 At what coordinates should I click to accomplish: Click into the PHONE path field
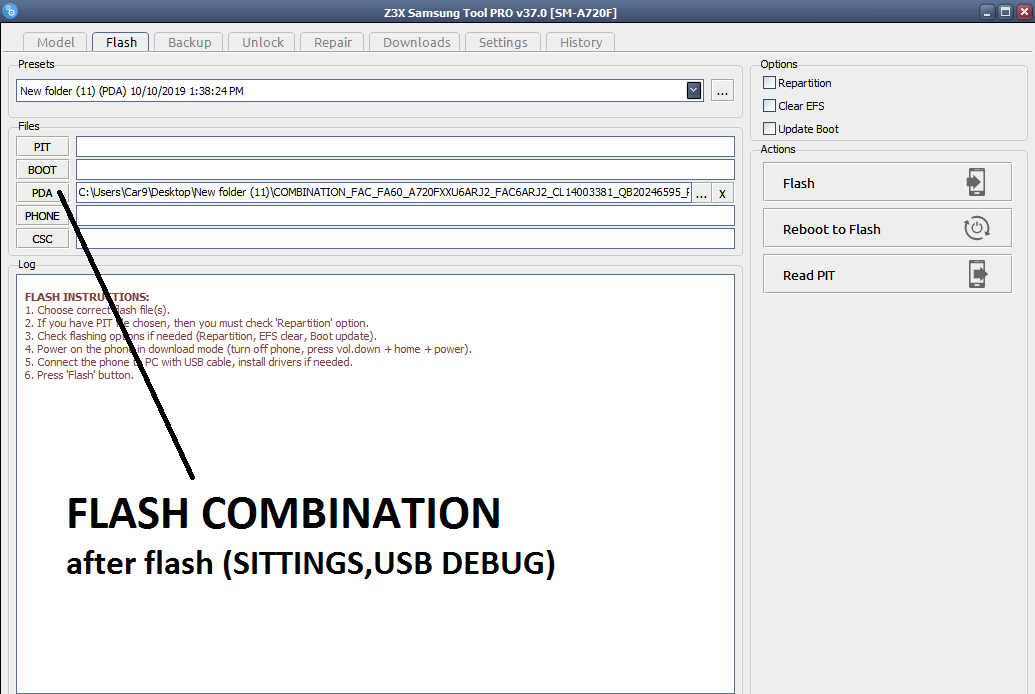[405, 216]
